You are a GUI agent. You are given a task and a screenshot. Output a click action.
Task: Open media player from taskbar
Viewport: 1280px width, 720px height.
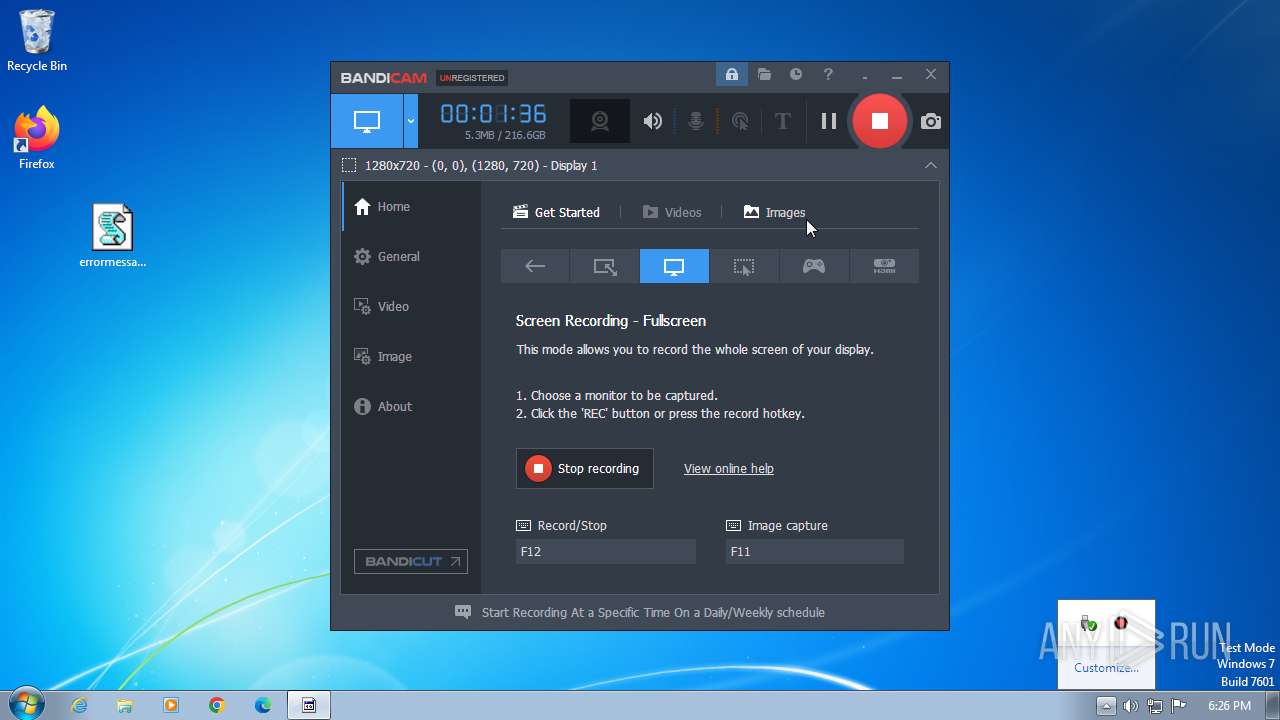(x=171, y=705)
